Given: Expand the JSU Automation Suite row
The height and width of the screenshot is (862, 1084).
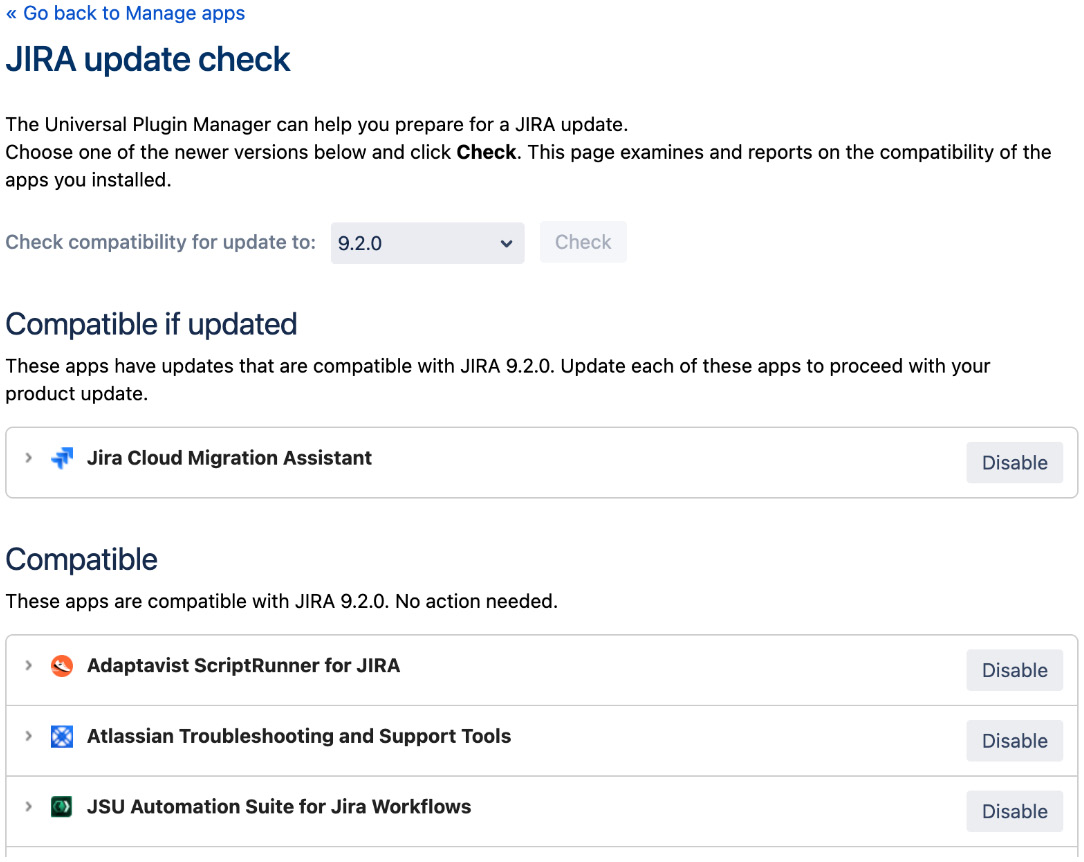Looking at the screenshot, I should 28,806.
